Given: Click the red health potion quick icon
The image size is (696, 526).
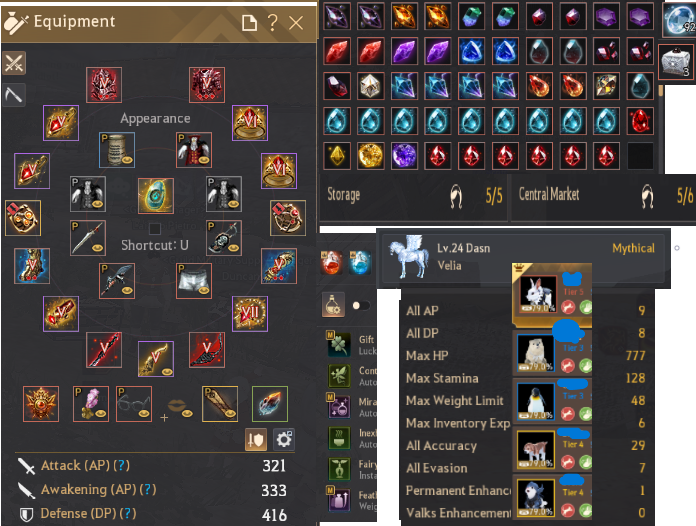Looking at the screenshot, I should pyautogui.click(x=332, y=262).
